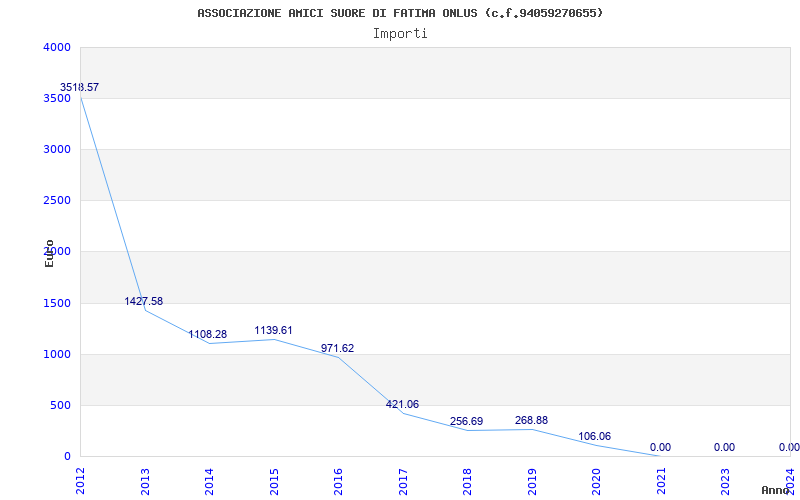Click the Associazione Amici Suore chart title

[x=400, y=13]
